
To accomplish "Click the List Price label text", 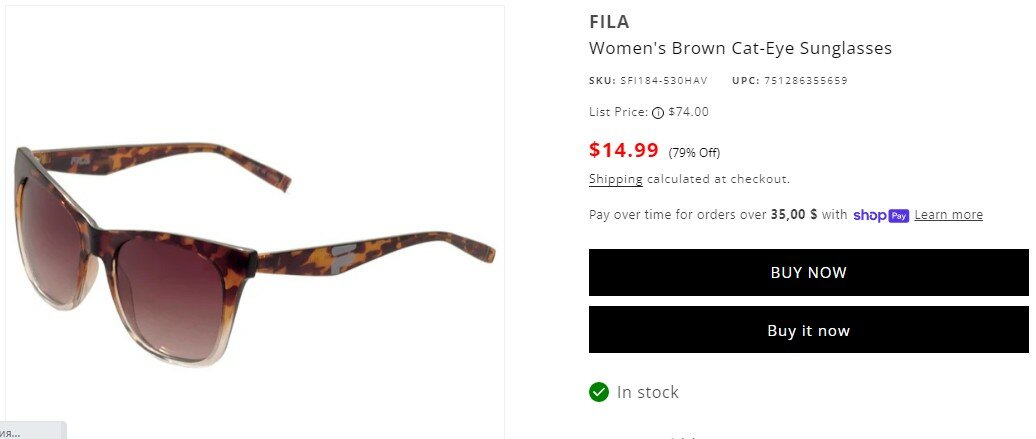I will (x=618, y=112).
